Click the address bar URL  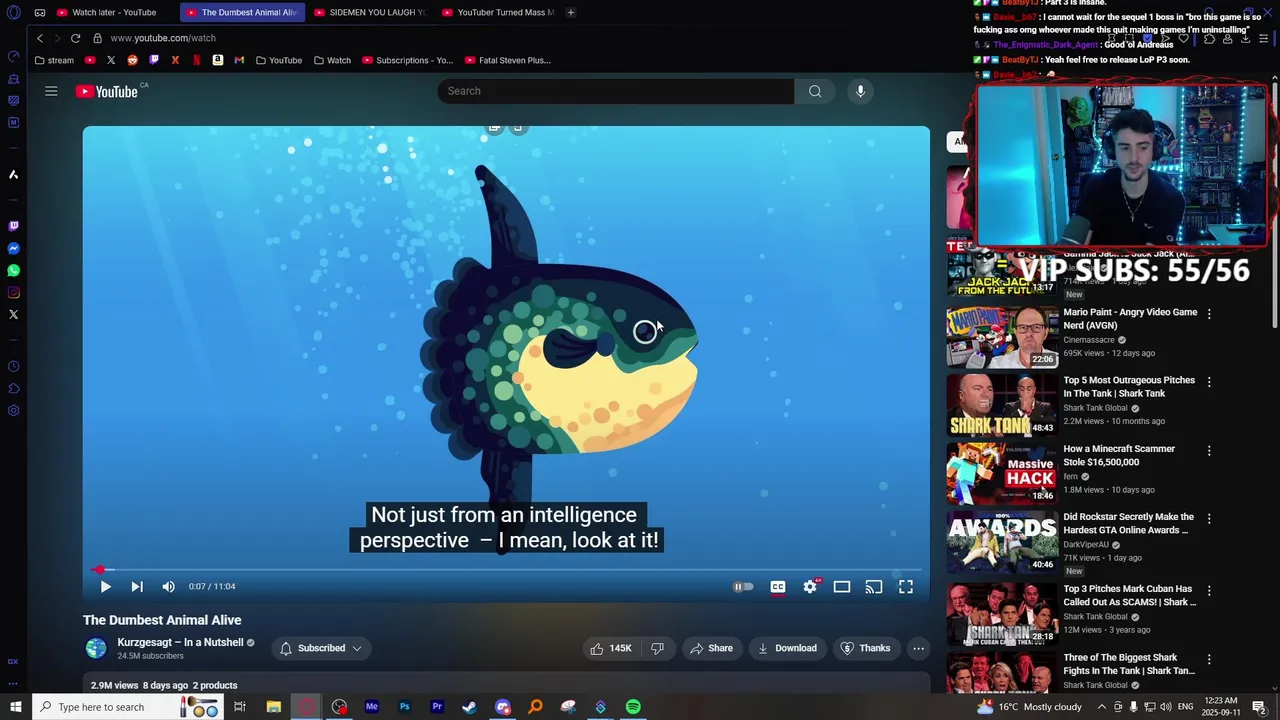[163, 38]
